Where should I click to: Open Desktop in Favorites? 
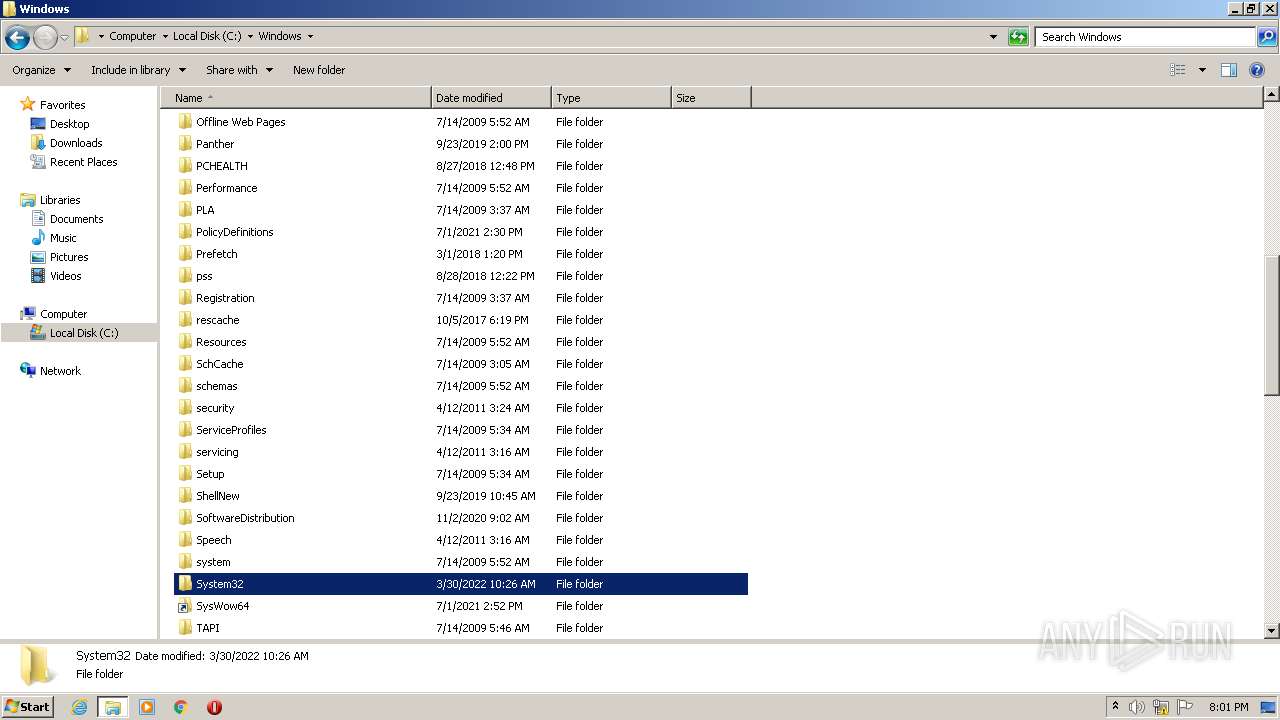[x=69, y=124]
